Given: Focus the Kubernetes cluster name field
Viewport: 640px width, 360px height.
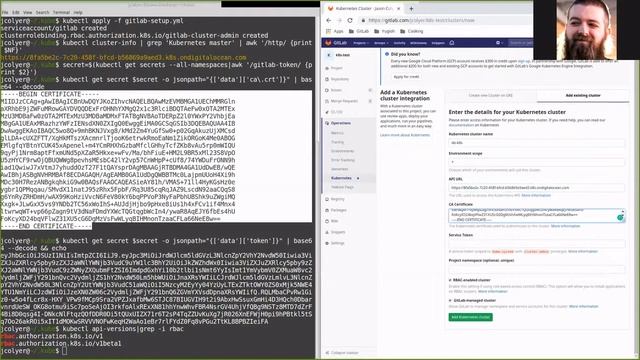Looking at the screenshot, I should coord(537,143).
